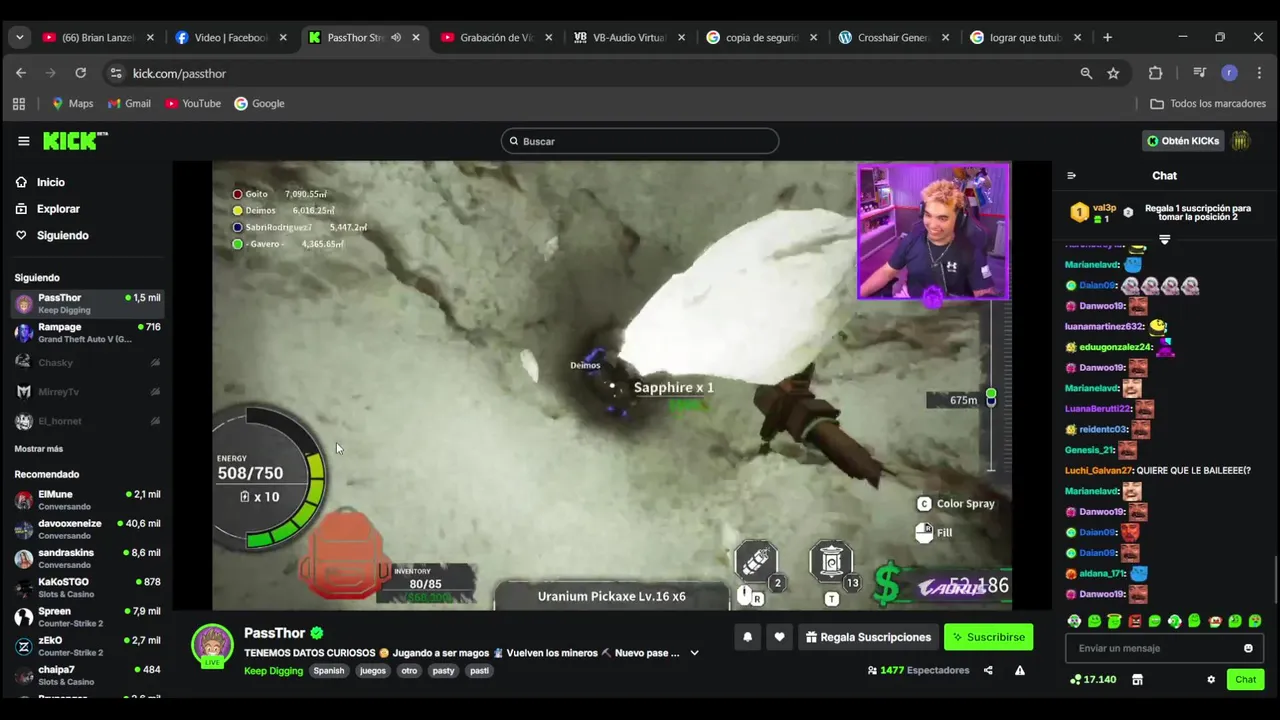Switch to Brian Lanzel YouTube tab
This screenshot has height=720, width=1280.
[98, 37]
